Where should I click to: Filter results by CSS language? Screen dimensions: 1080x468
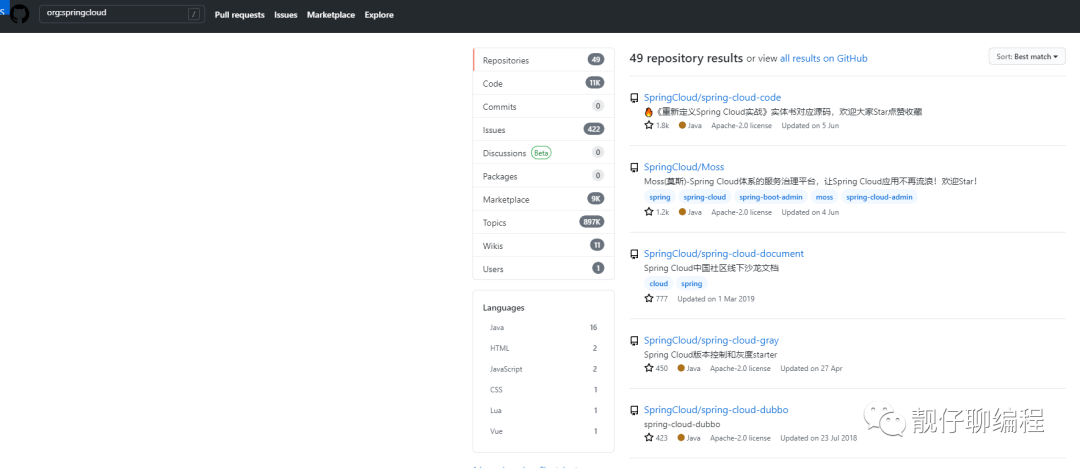543,389
